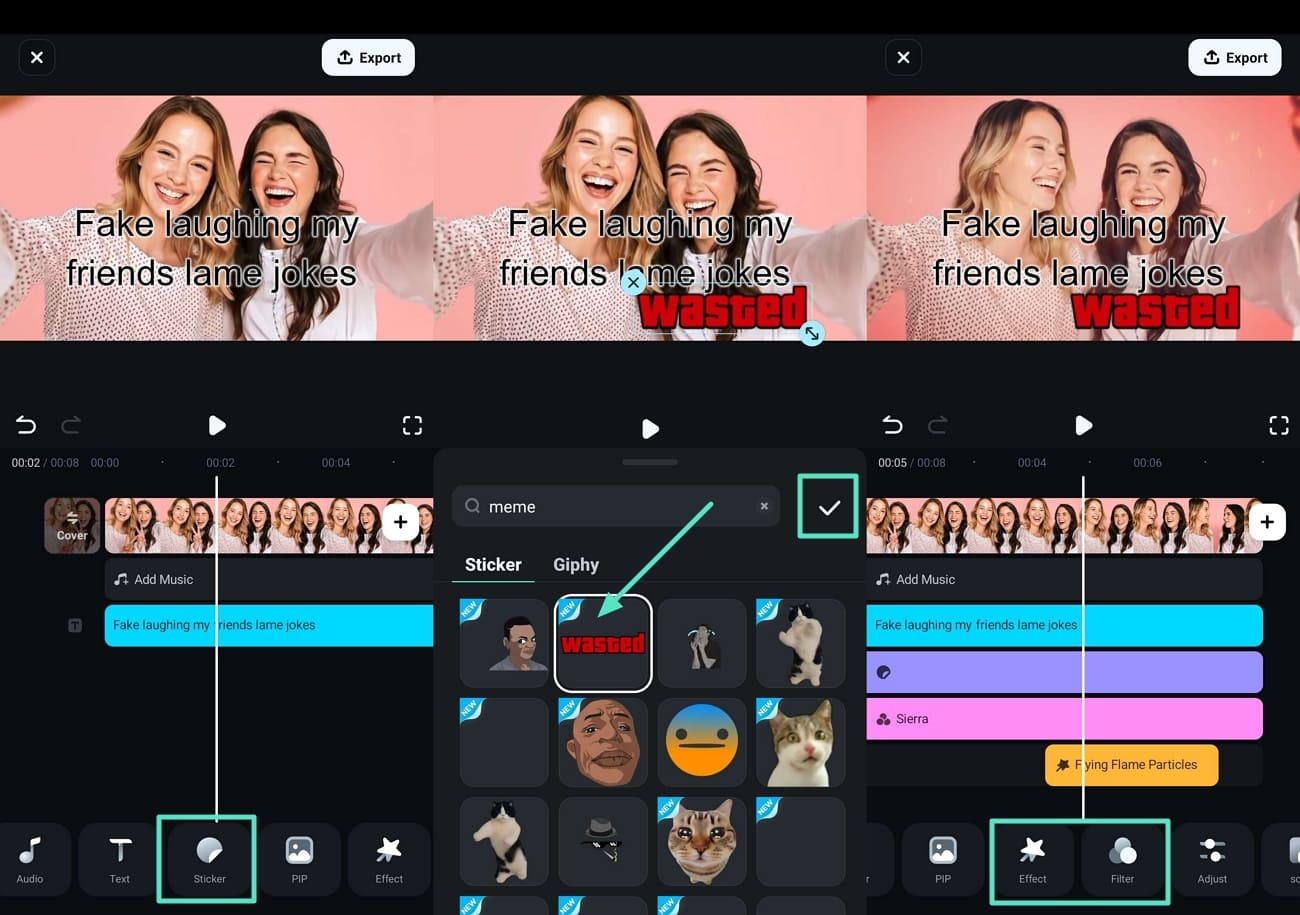The width and height of the screenshot is (1300, 915).
Task: Select the wasted sticker thumbnail
Action: [603, 644]
